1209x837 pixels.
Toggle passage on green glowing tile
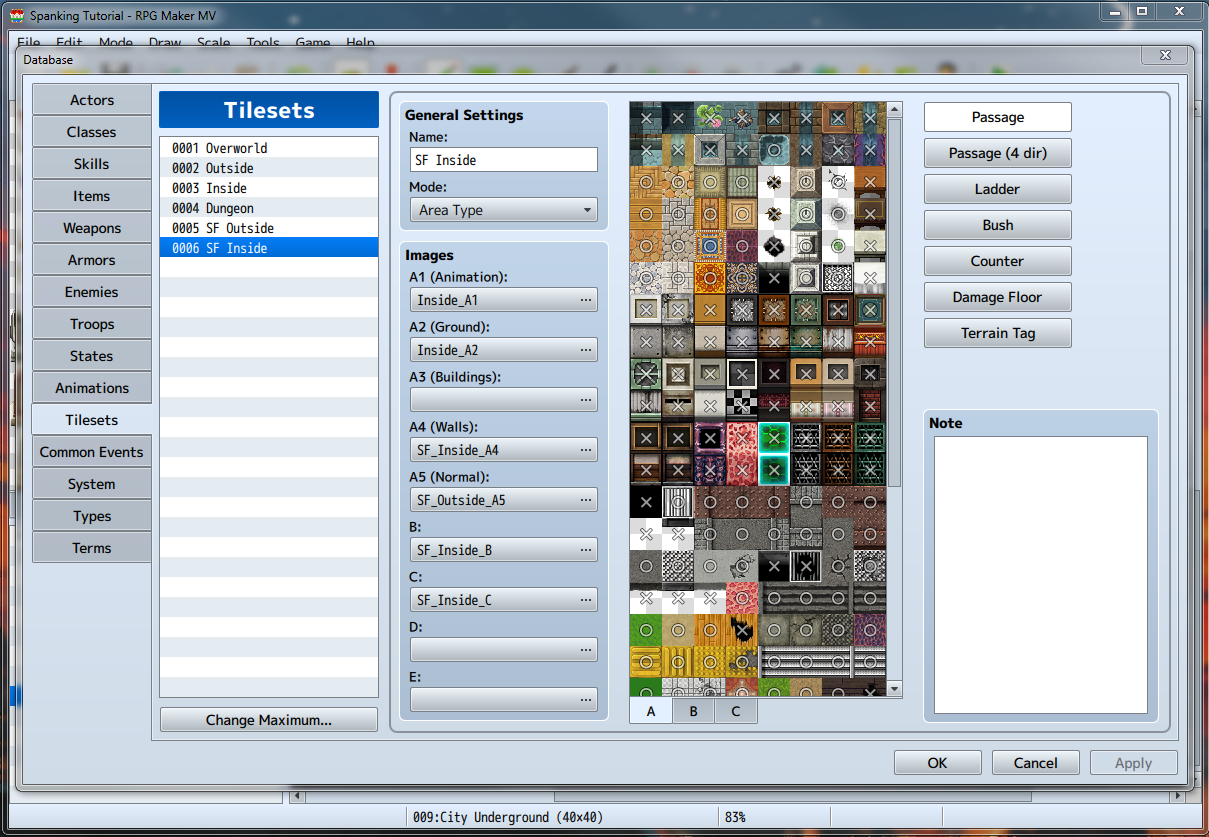[x=774, y=438]
